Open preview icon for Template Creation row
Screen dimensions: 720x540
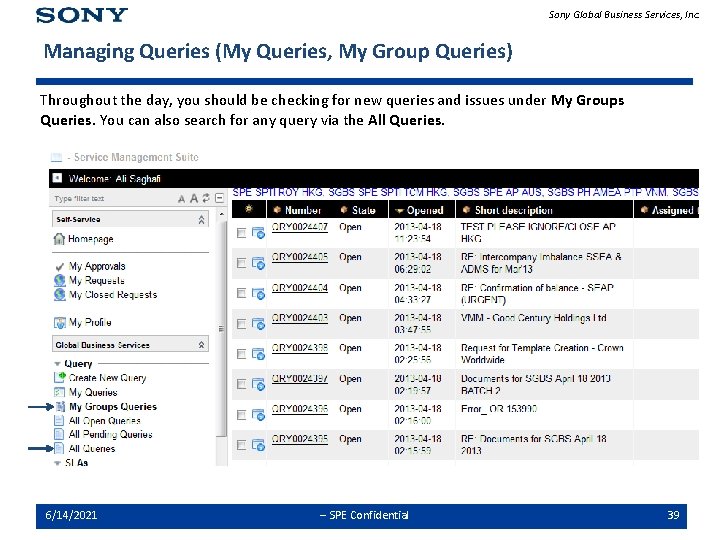coord(258,354)
